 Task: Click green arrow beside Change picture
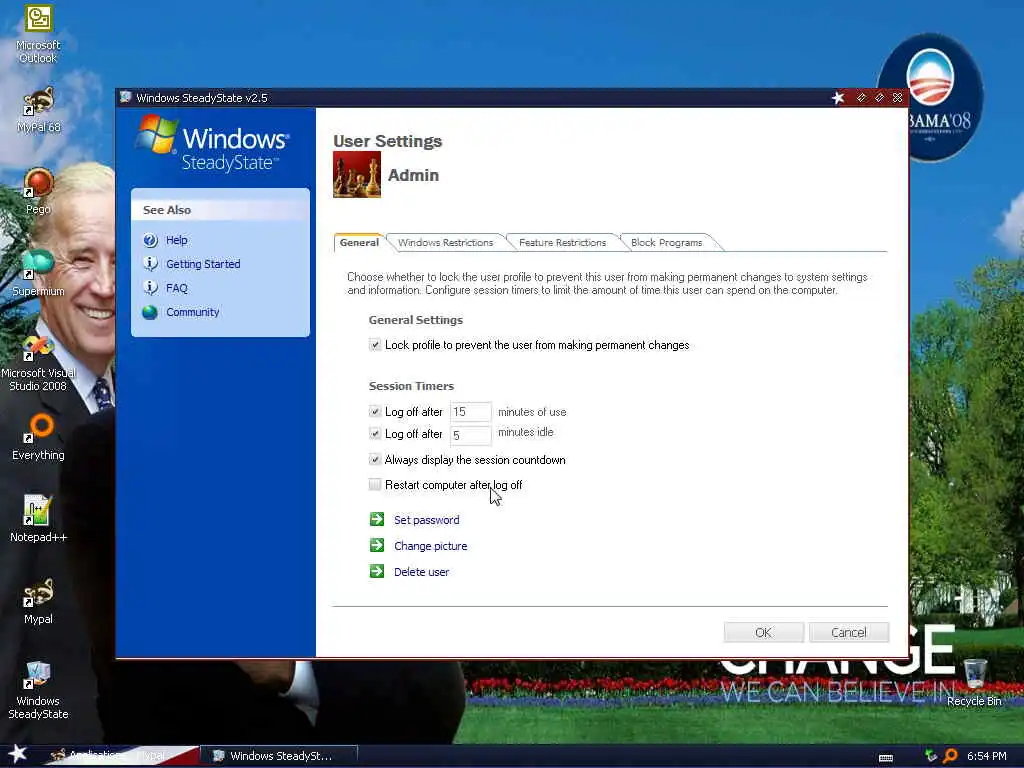coord(377,545)
